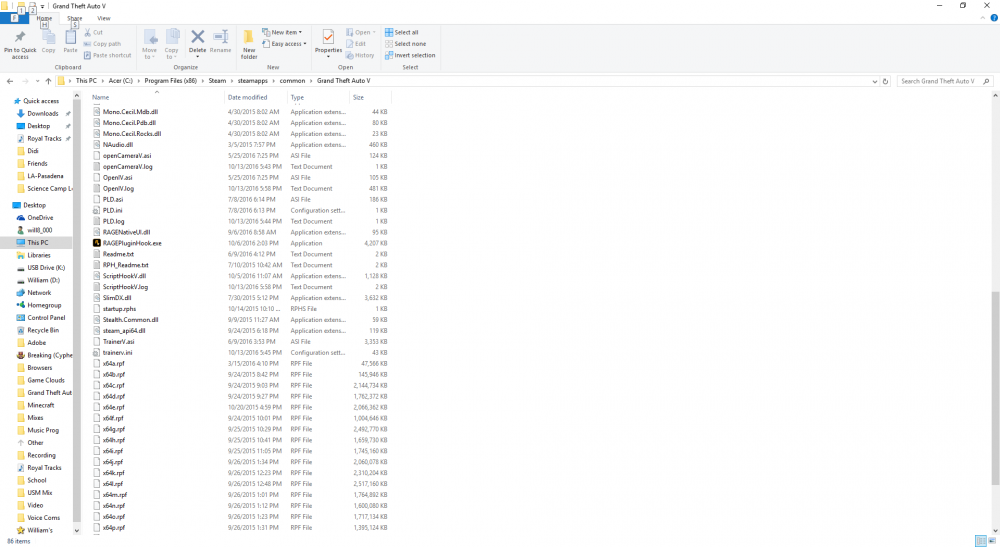
Task: Click the red Delete icon
Action: pos(198,37)
